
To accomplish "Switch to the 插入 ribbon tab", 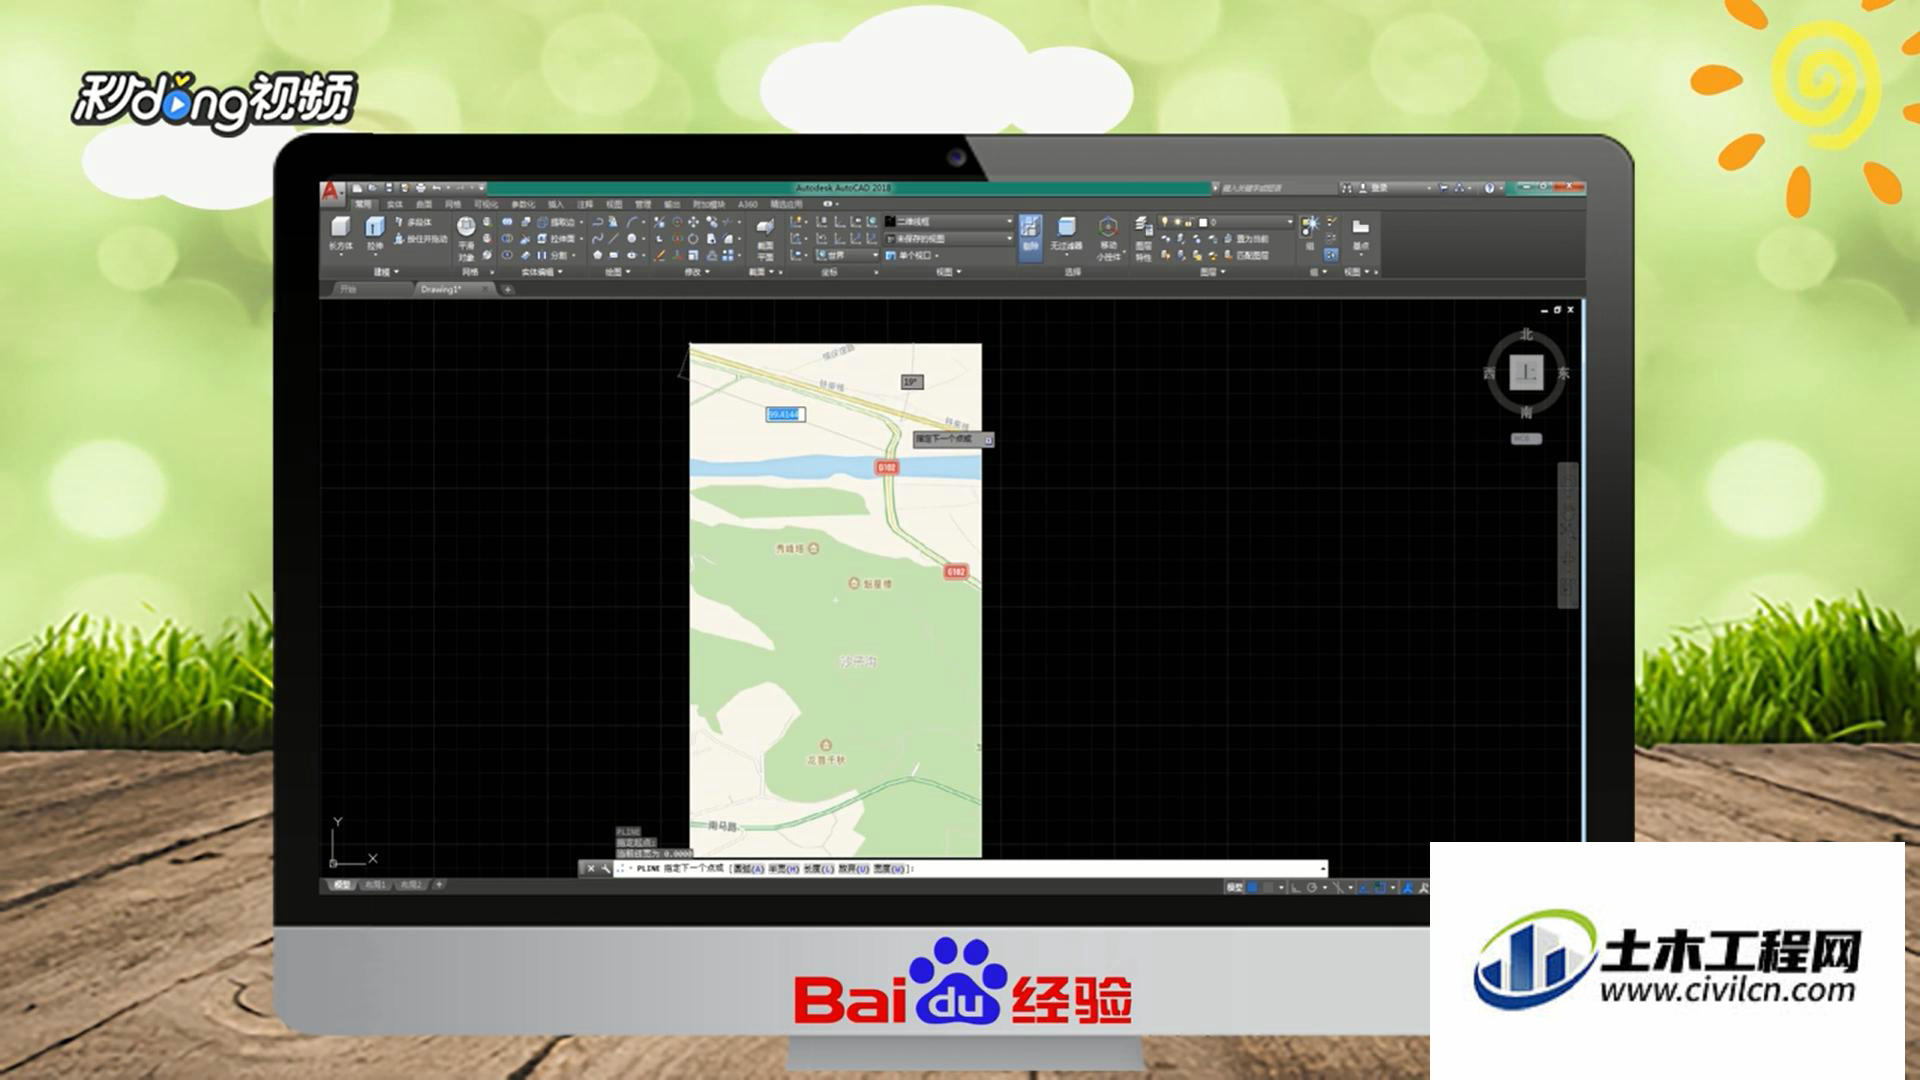I will coord(556,204).
